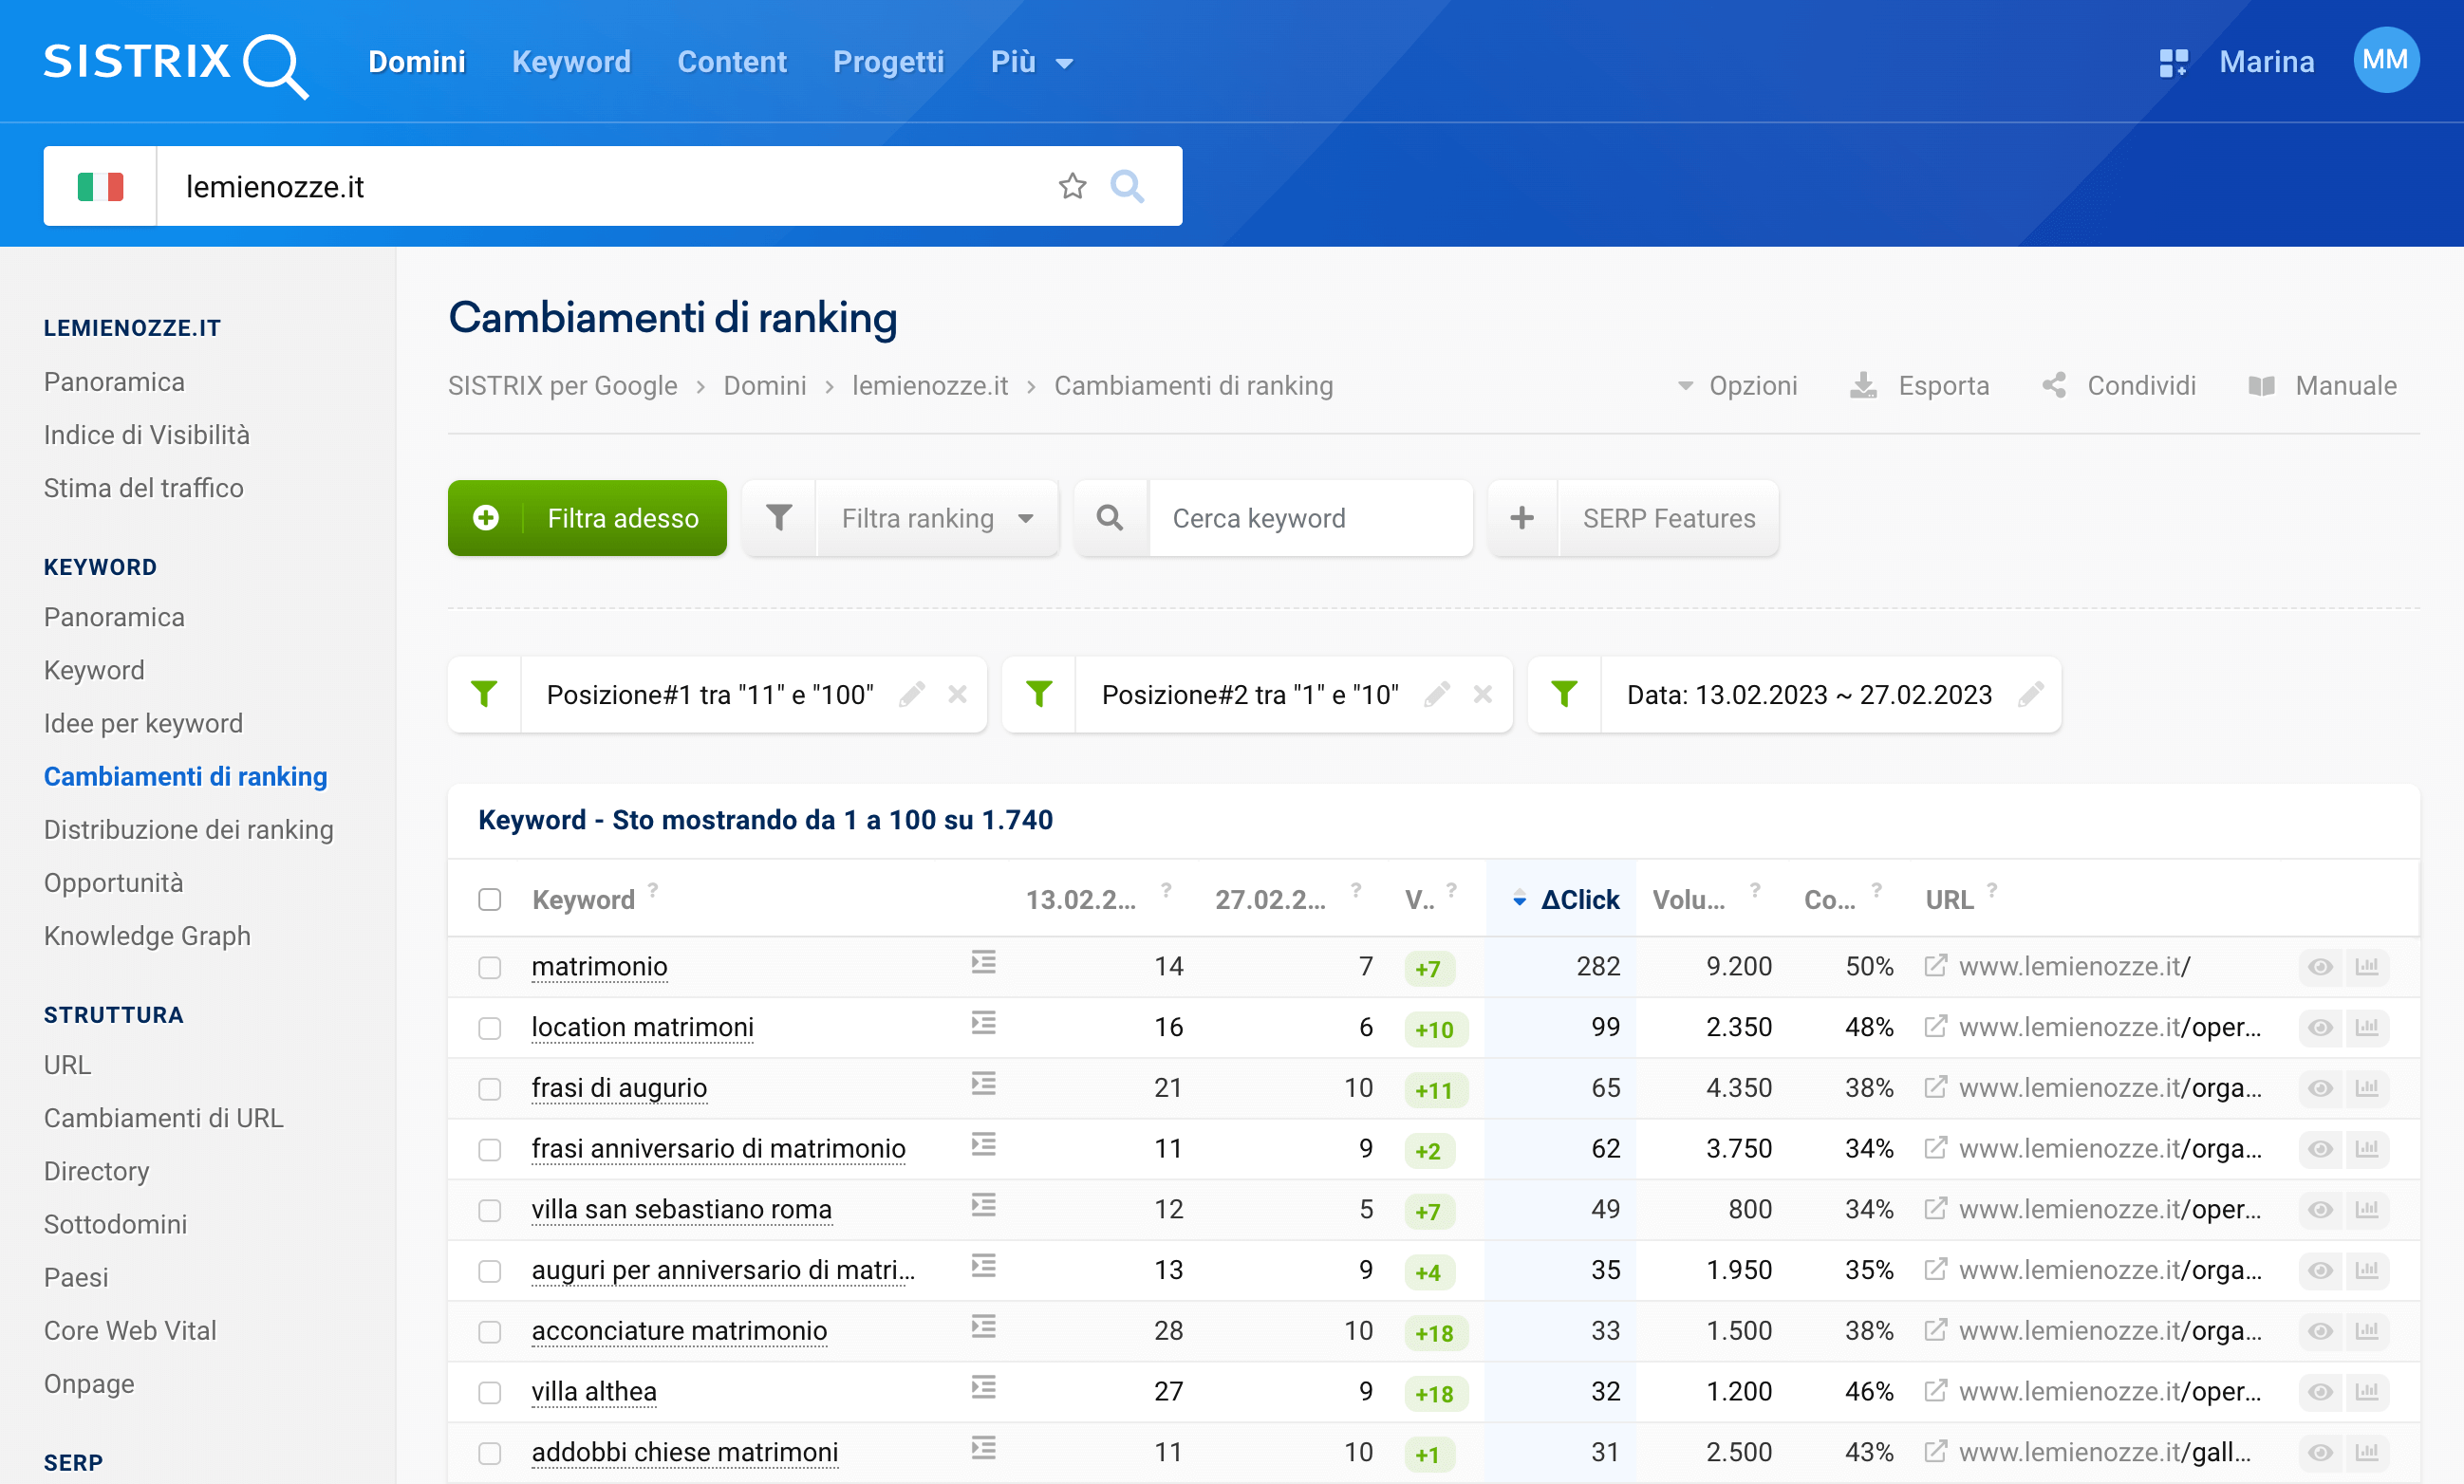Edit the Data date range filter pencil

[2031, 694]
